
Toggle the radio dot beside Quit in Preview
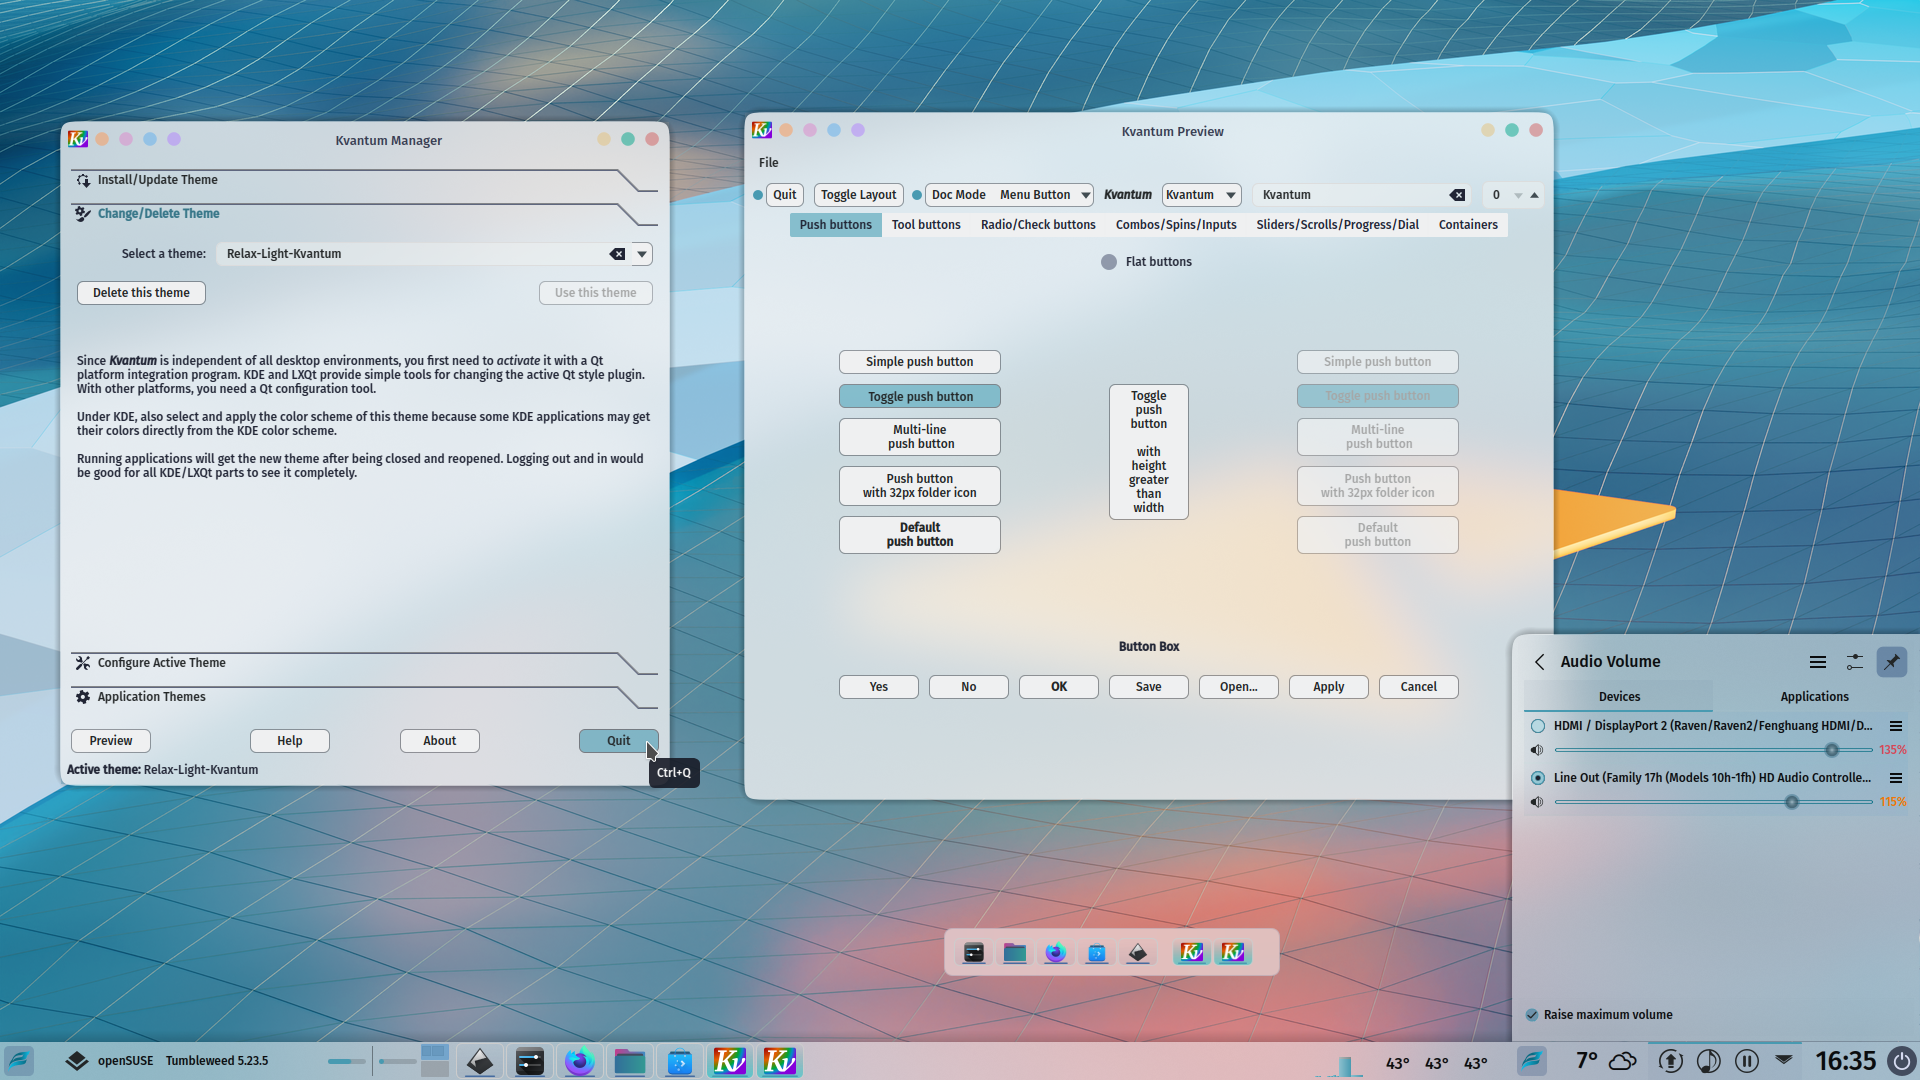point(758,195)
